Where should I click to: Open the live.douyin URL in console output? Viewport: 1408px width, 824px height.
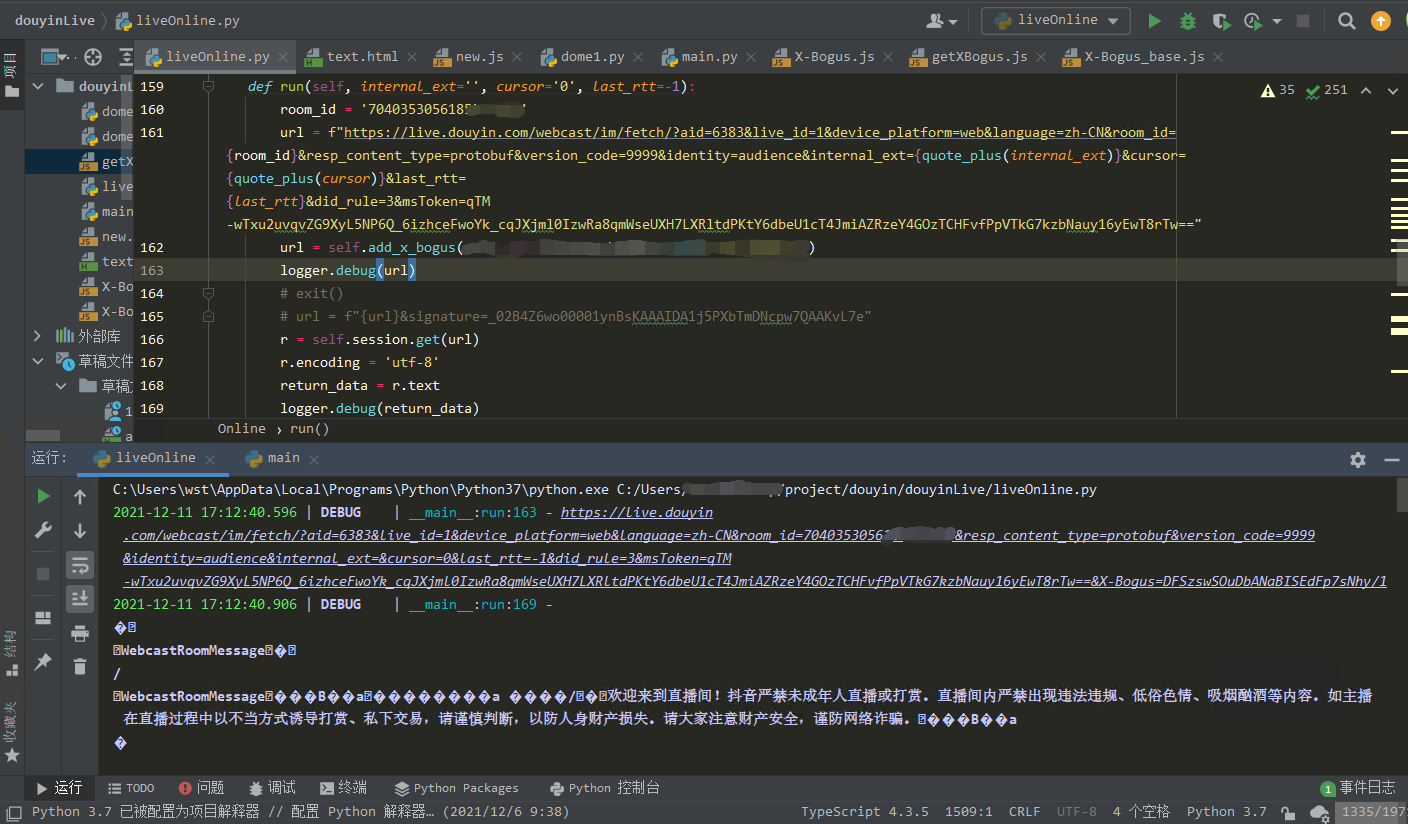637,512
